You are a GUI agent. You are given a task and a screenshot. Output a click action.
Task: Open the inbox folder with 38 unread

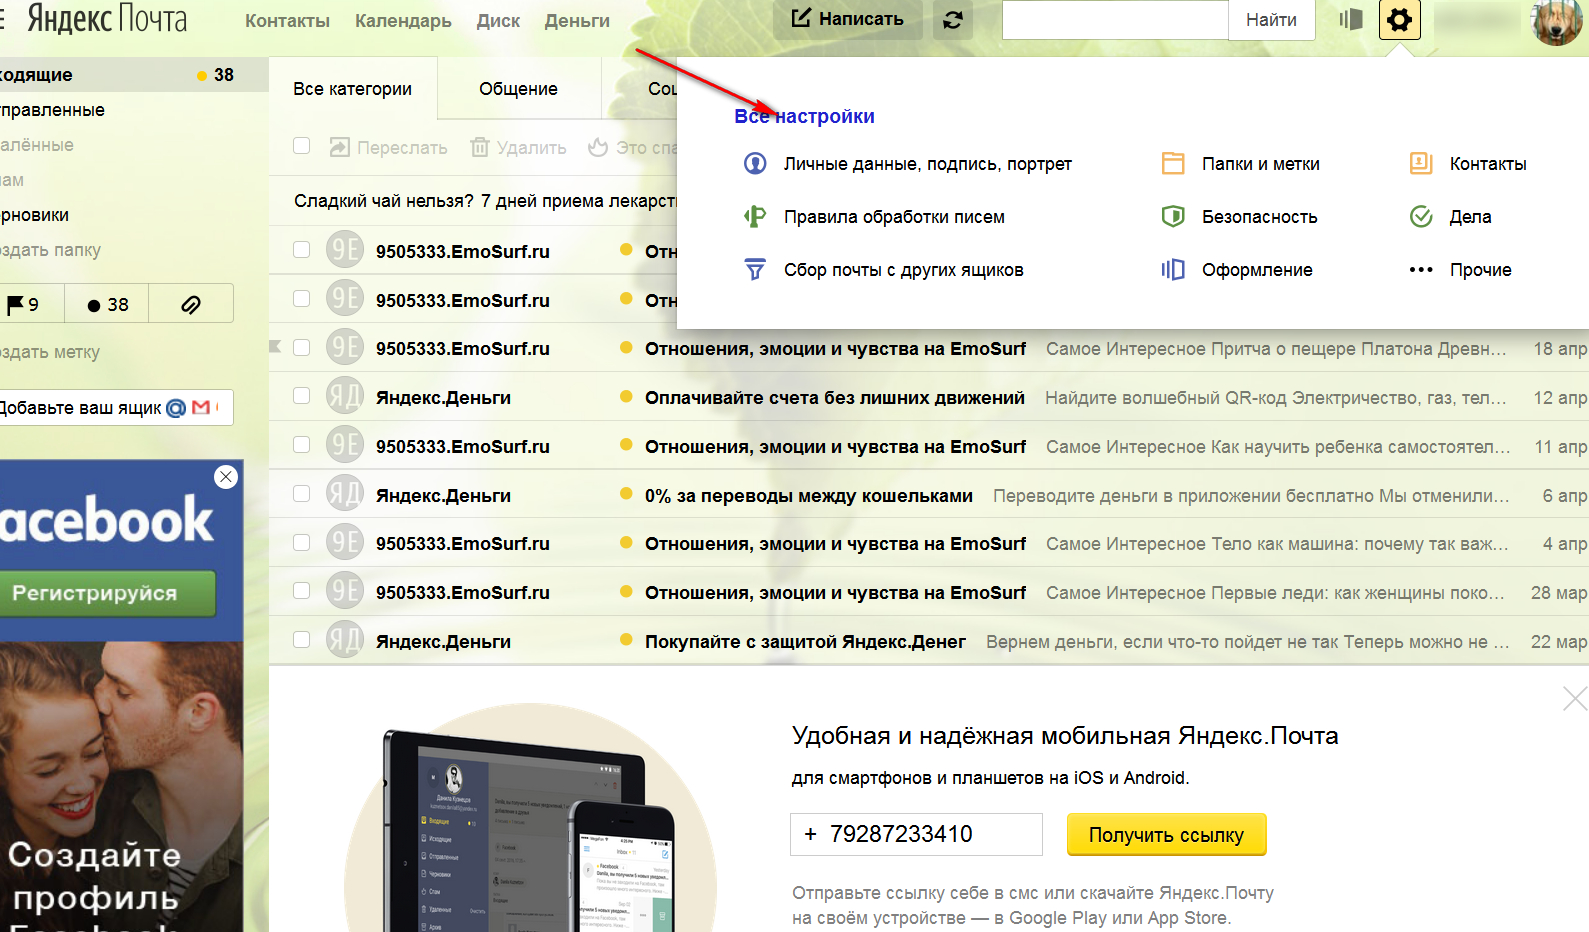pos(133,75)
